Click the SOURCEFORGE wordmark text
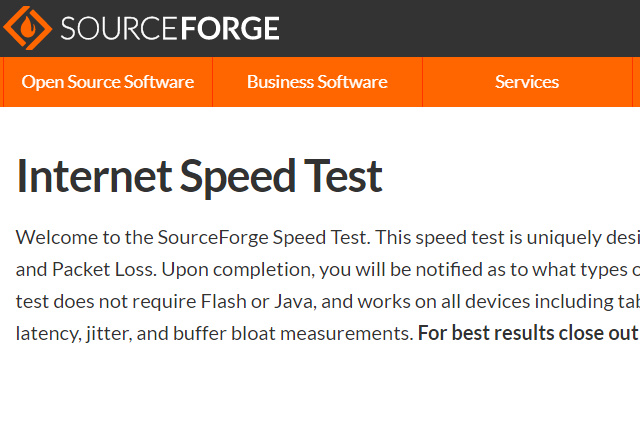 click(x=170, y=28)
